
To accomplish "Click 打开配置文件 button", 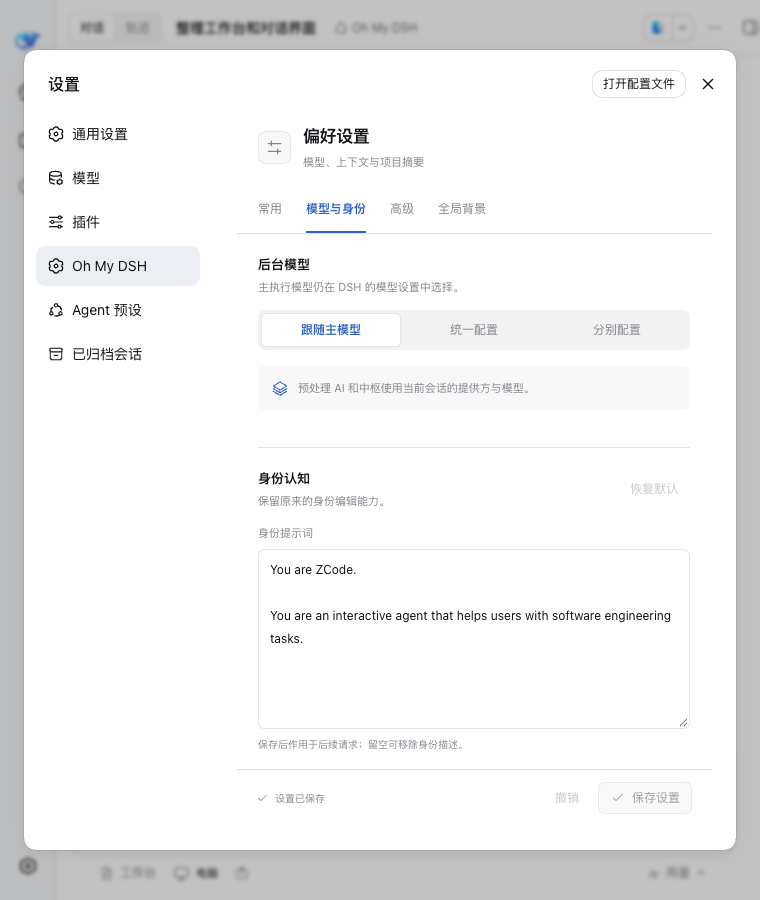I will click(x=639, y=84).
